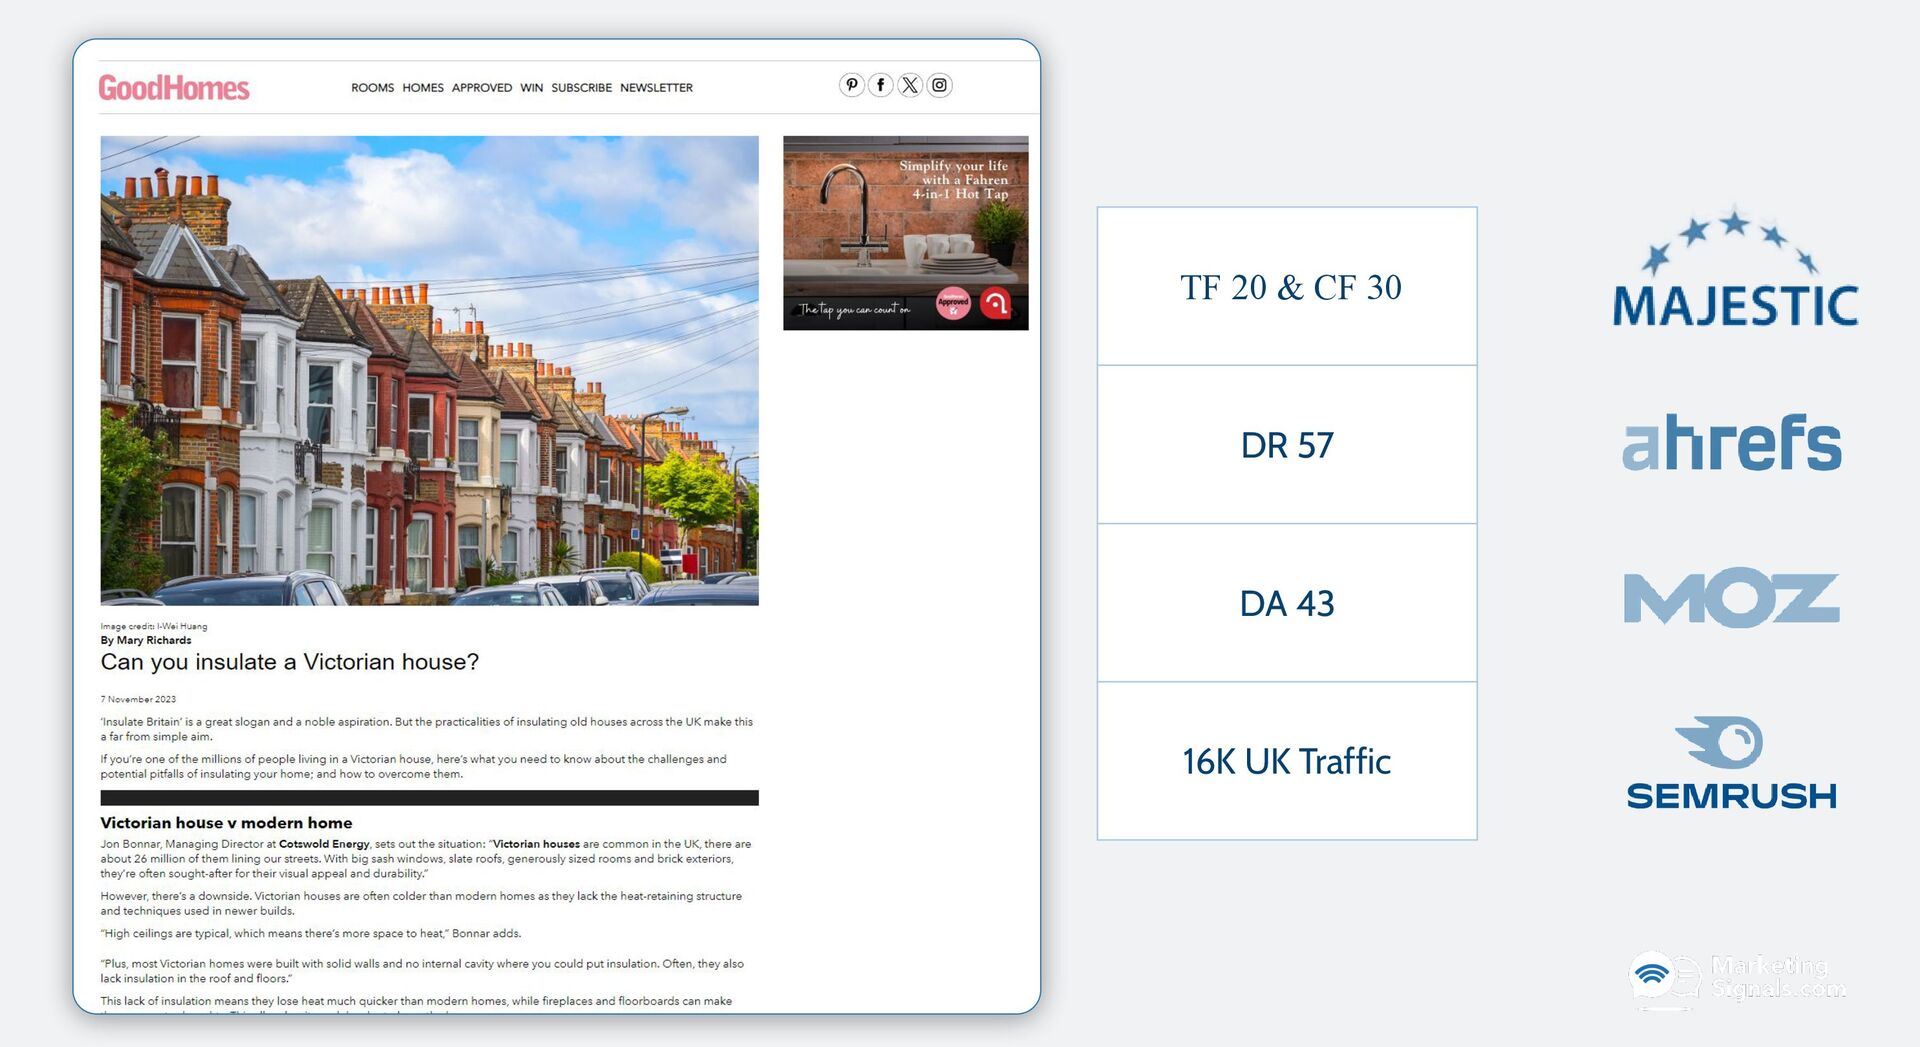Click the GoodHomes logo
The height and width of the screenshot is (1047, 1920).
[x=174, y=88]
